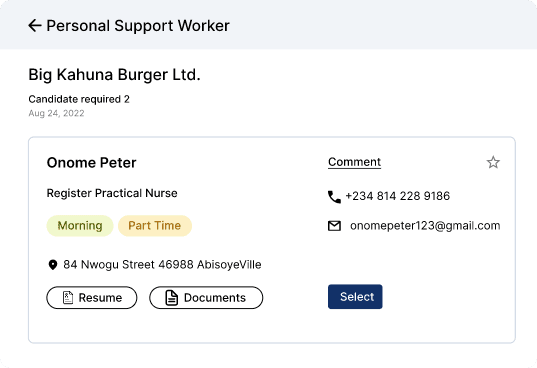Click the Register Practical Nurse title
The image size is (537, 368).
(112, 193)
